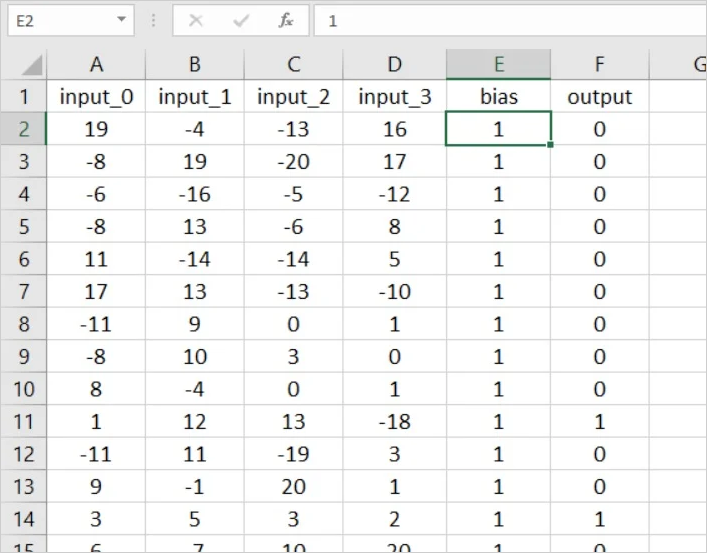The image size is (707, 553).
Task: Click the Cancel X icon in formula bar
Action: pos(196,20)
